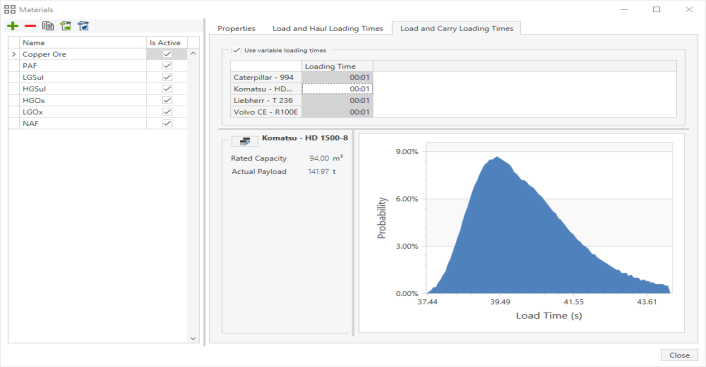
Task: Click the Materials window grid icon
Action: click(10, 9)
